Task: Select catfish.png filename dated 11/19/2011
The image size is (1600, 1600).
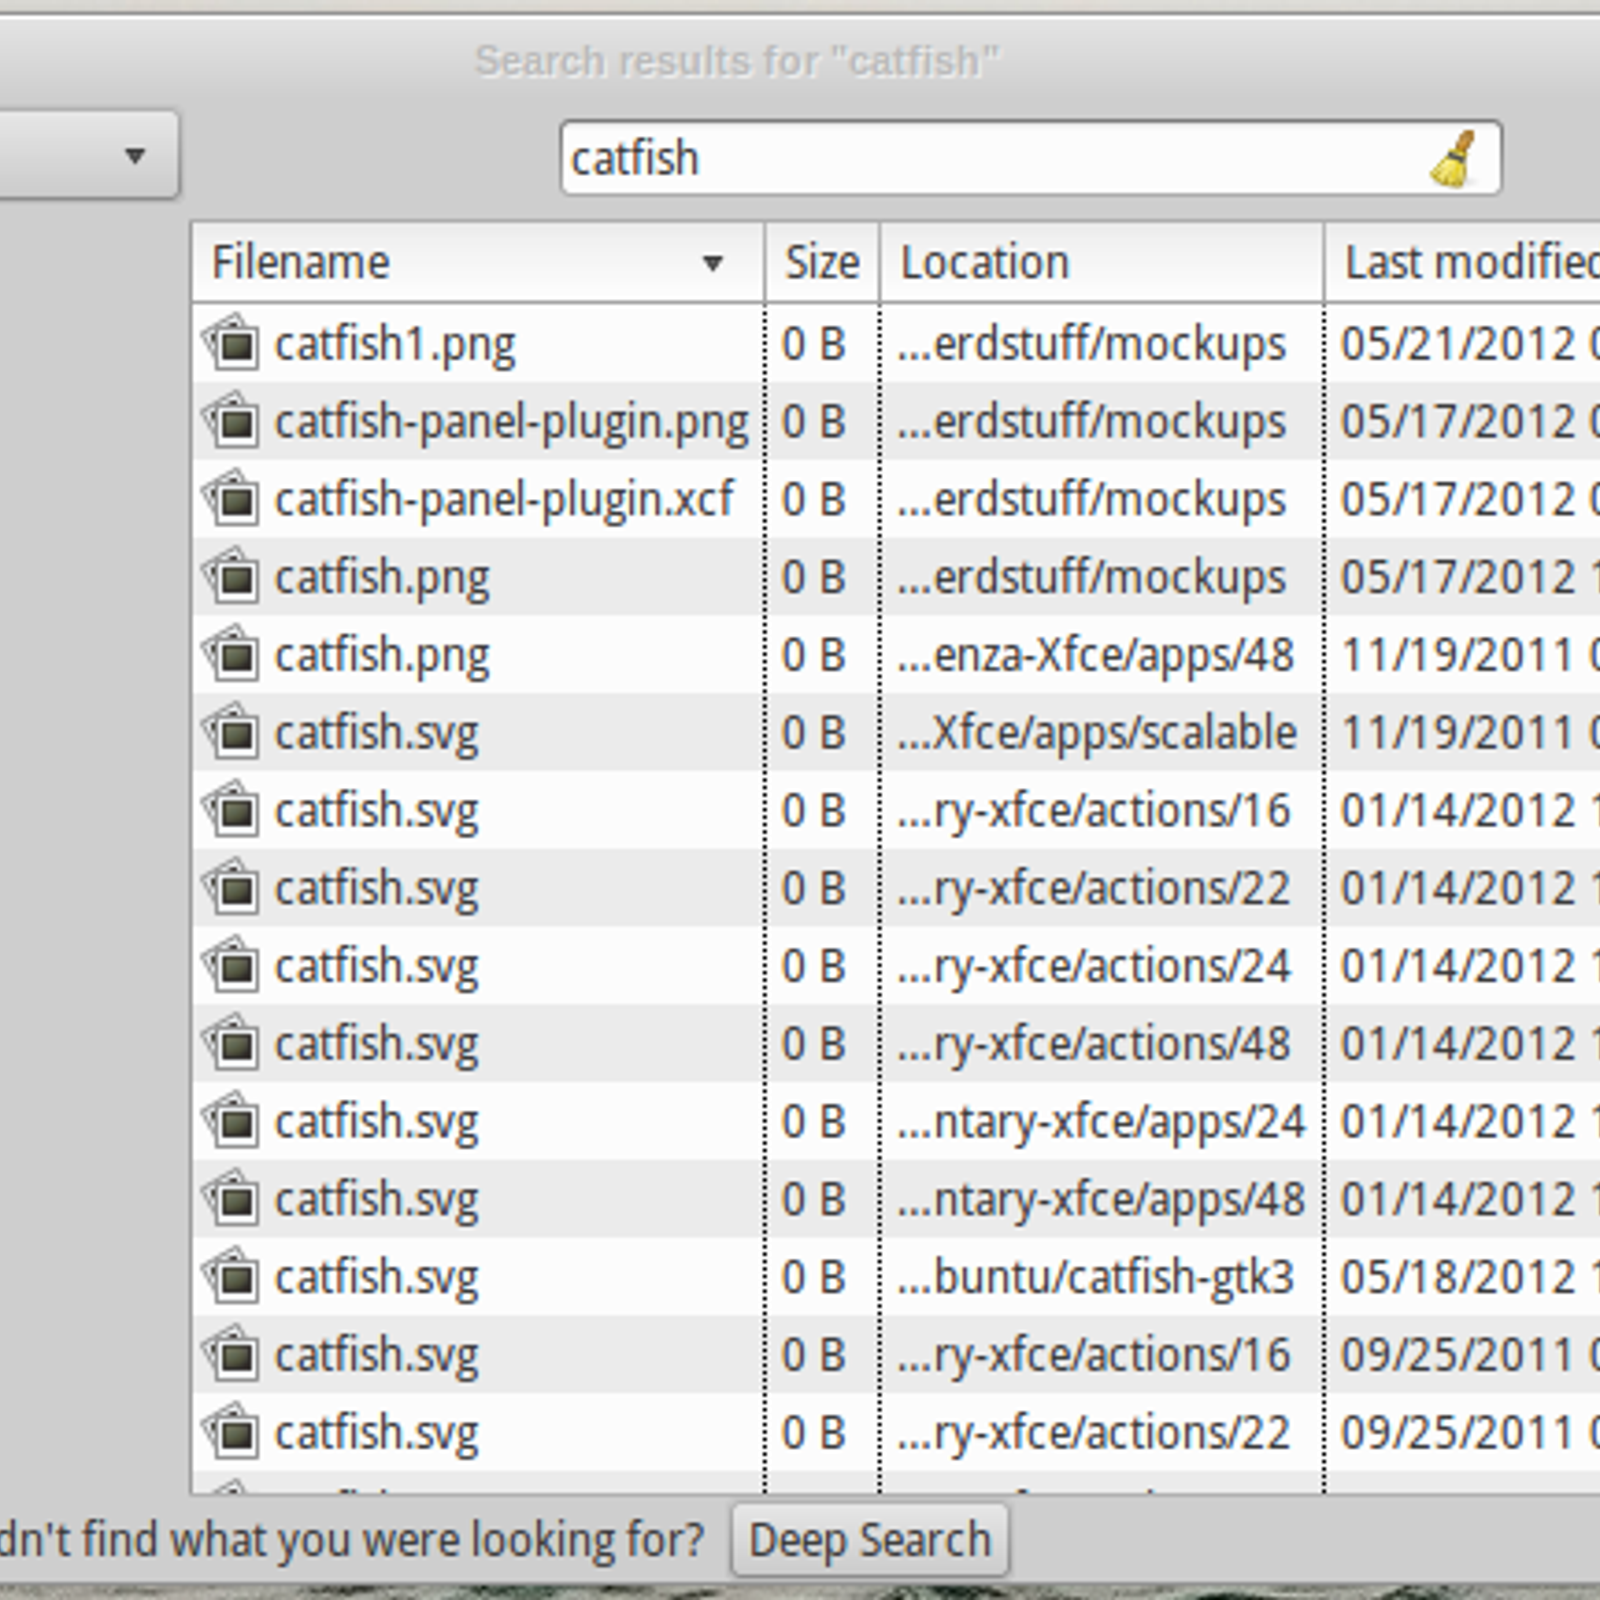Action: coord(382,658)
